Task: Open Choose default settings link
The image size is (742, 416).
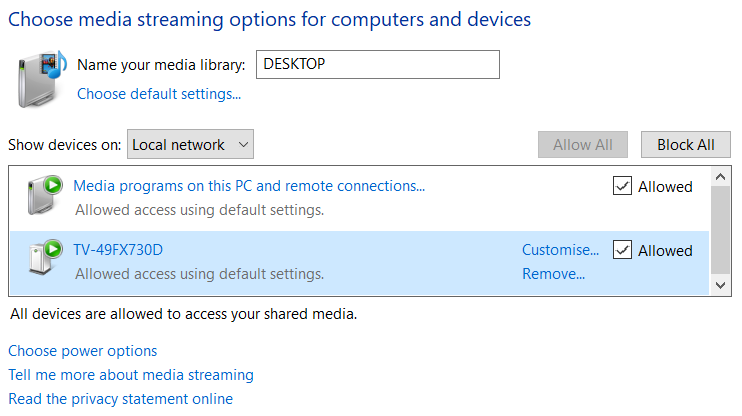Action: click(x=159, y=94)
